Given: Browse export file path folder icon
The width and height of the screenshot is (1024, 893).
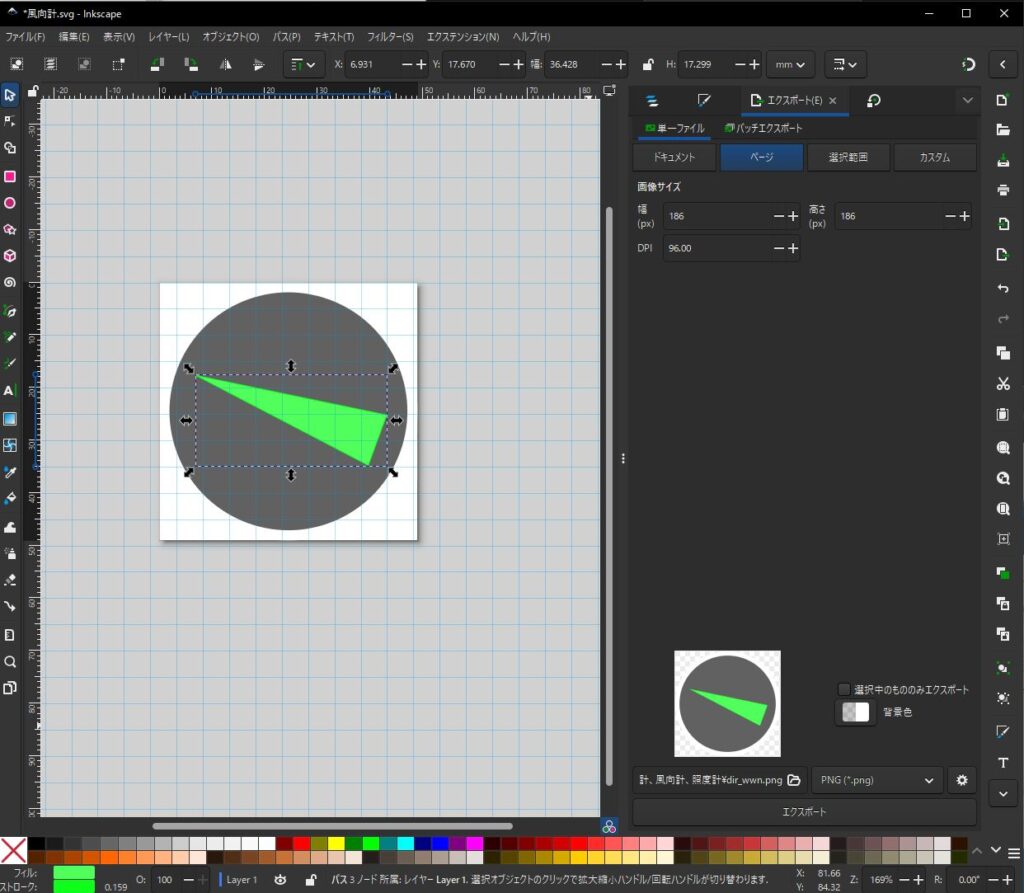Looking at the screenshot, I should coord(794,780).
